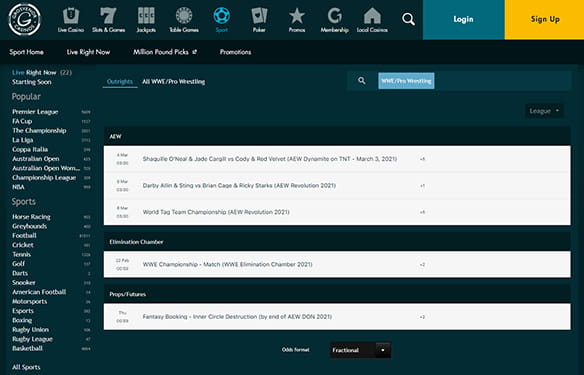Expand markets for Shaquille O'Neal match

click(422, 159)
